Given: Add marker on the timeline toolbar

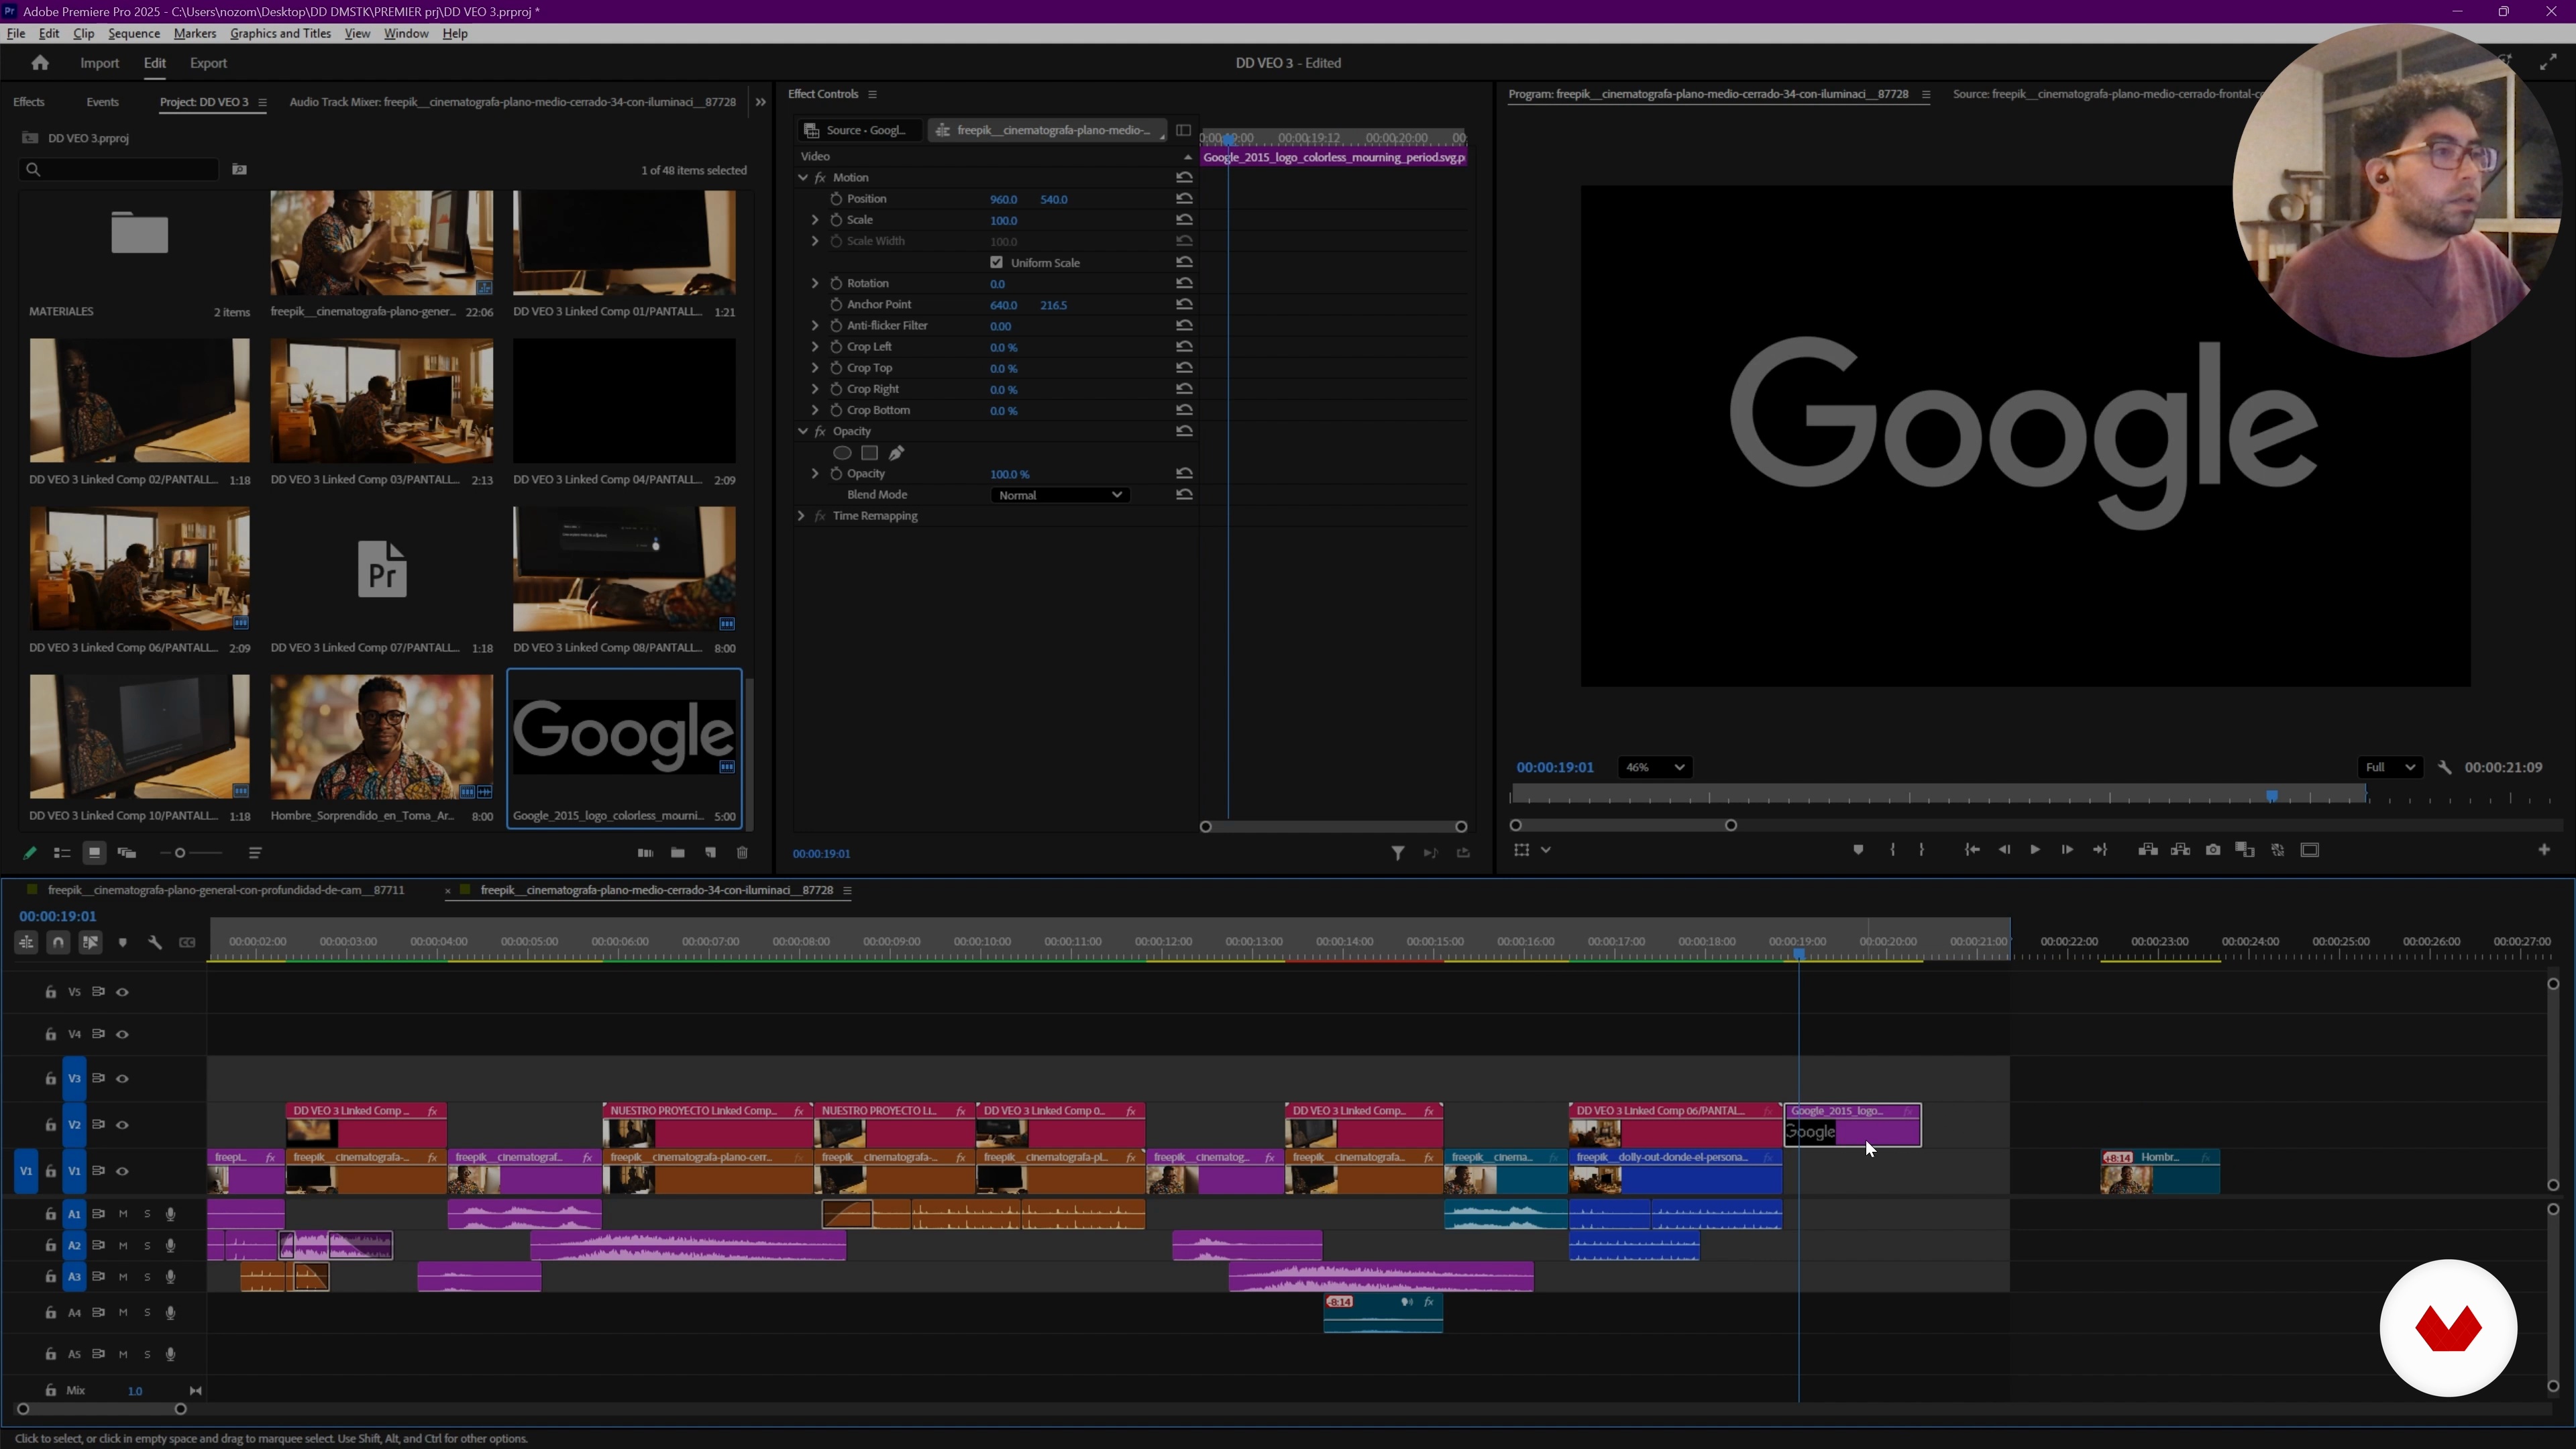Looking at the screenshot, I should [123, 943].
